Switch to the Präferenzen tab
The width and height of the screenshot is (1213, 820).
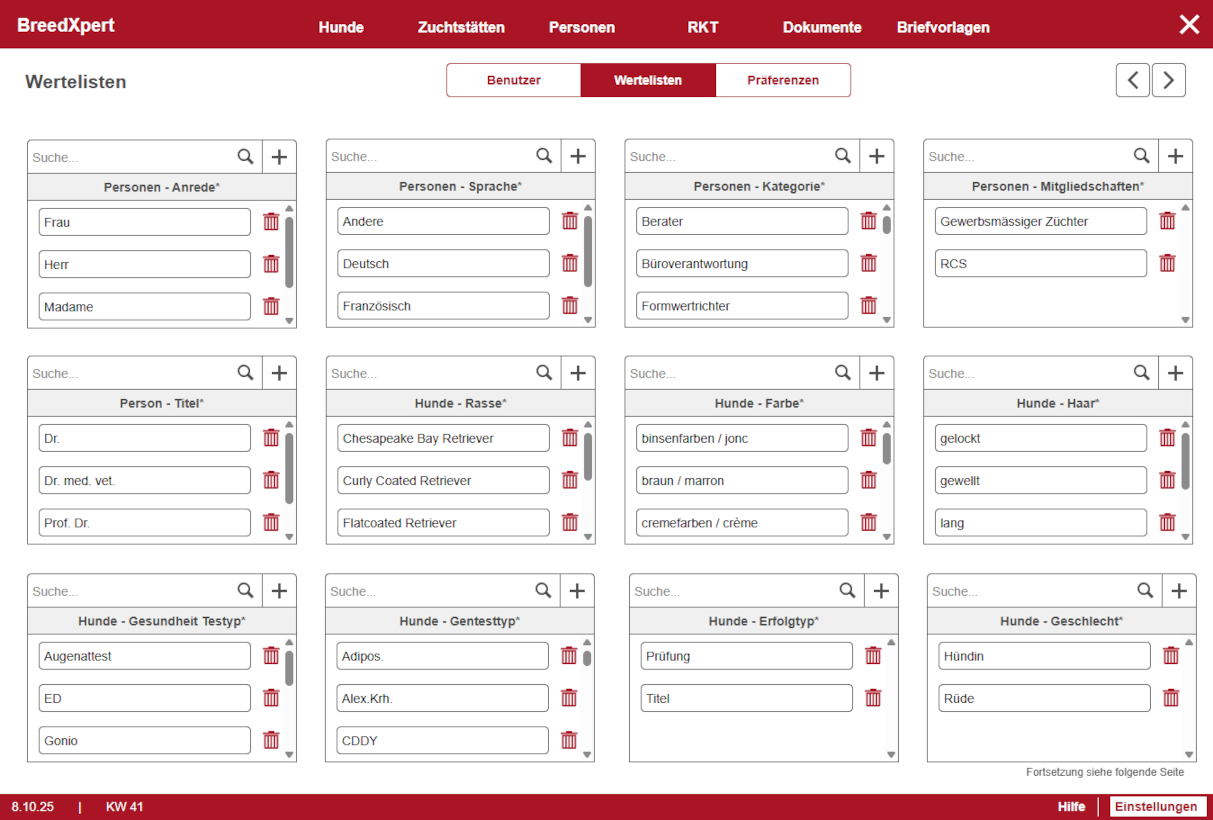coord(782,80)
